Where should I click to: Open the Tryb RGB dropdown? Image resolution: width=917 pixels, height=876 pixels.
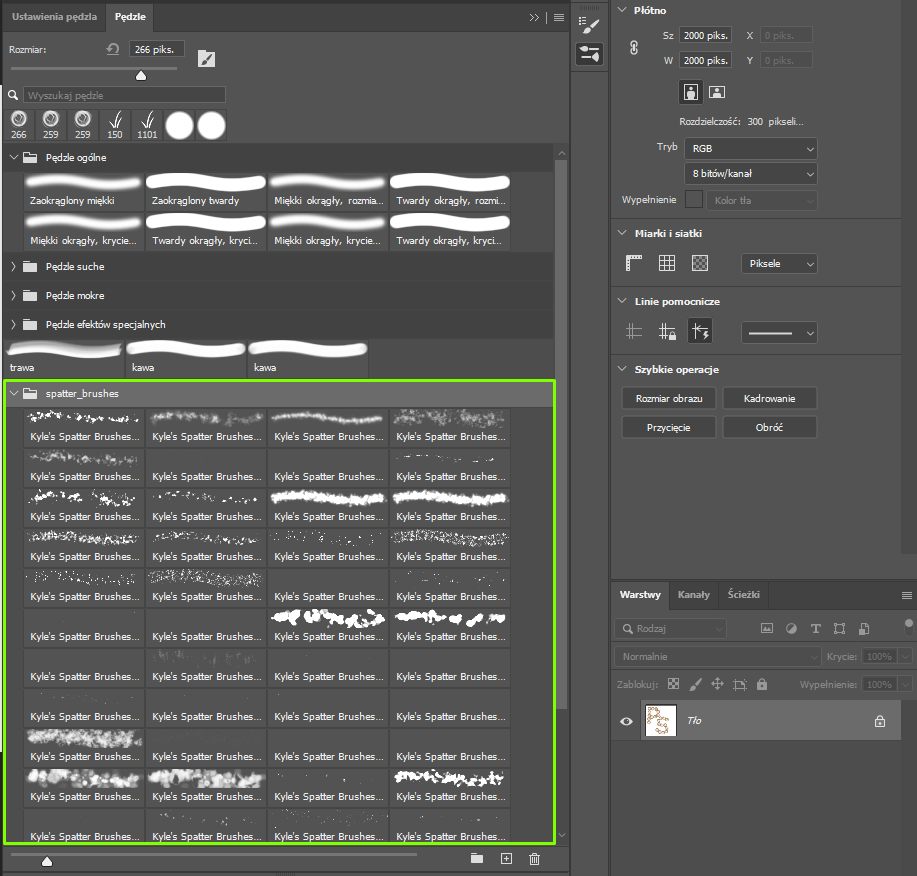pyautogui.click(x=751, y=149)
